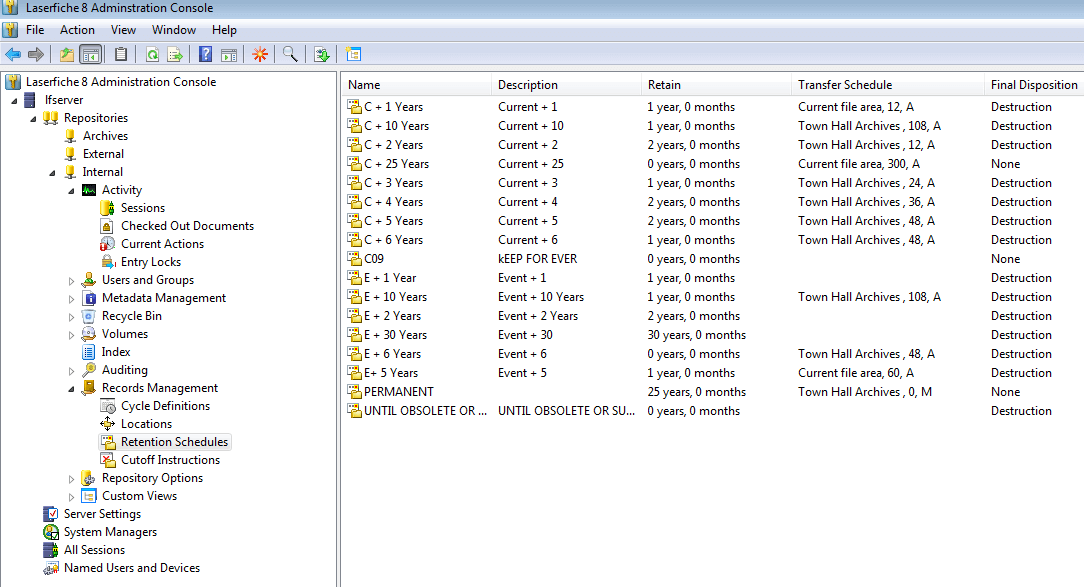
Task: Select Named Users and Devices
Action: click(x=132, y=568)
